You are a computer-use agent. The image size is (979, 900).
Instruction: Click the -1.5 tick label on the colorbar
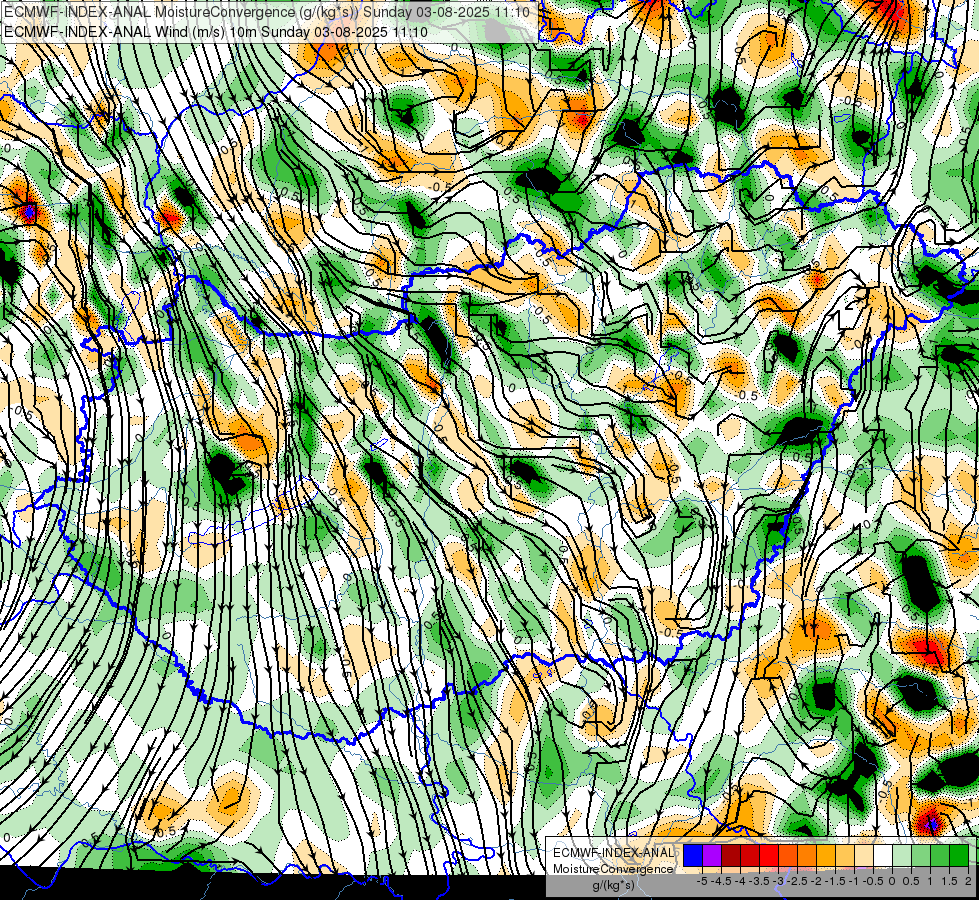pyautogui.click(x=835, y=881)
